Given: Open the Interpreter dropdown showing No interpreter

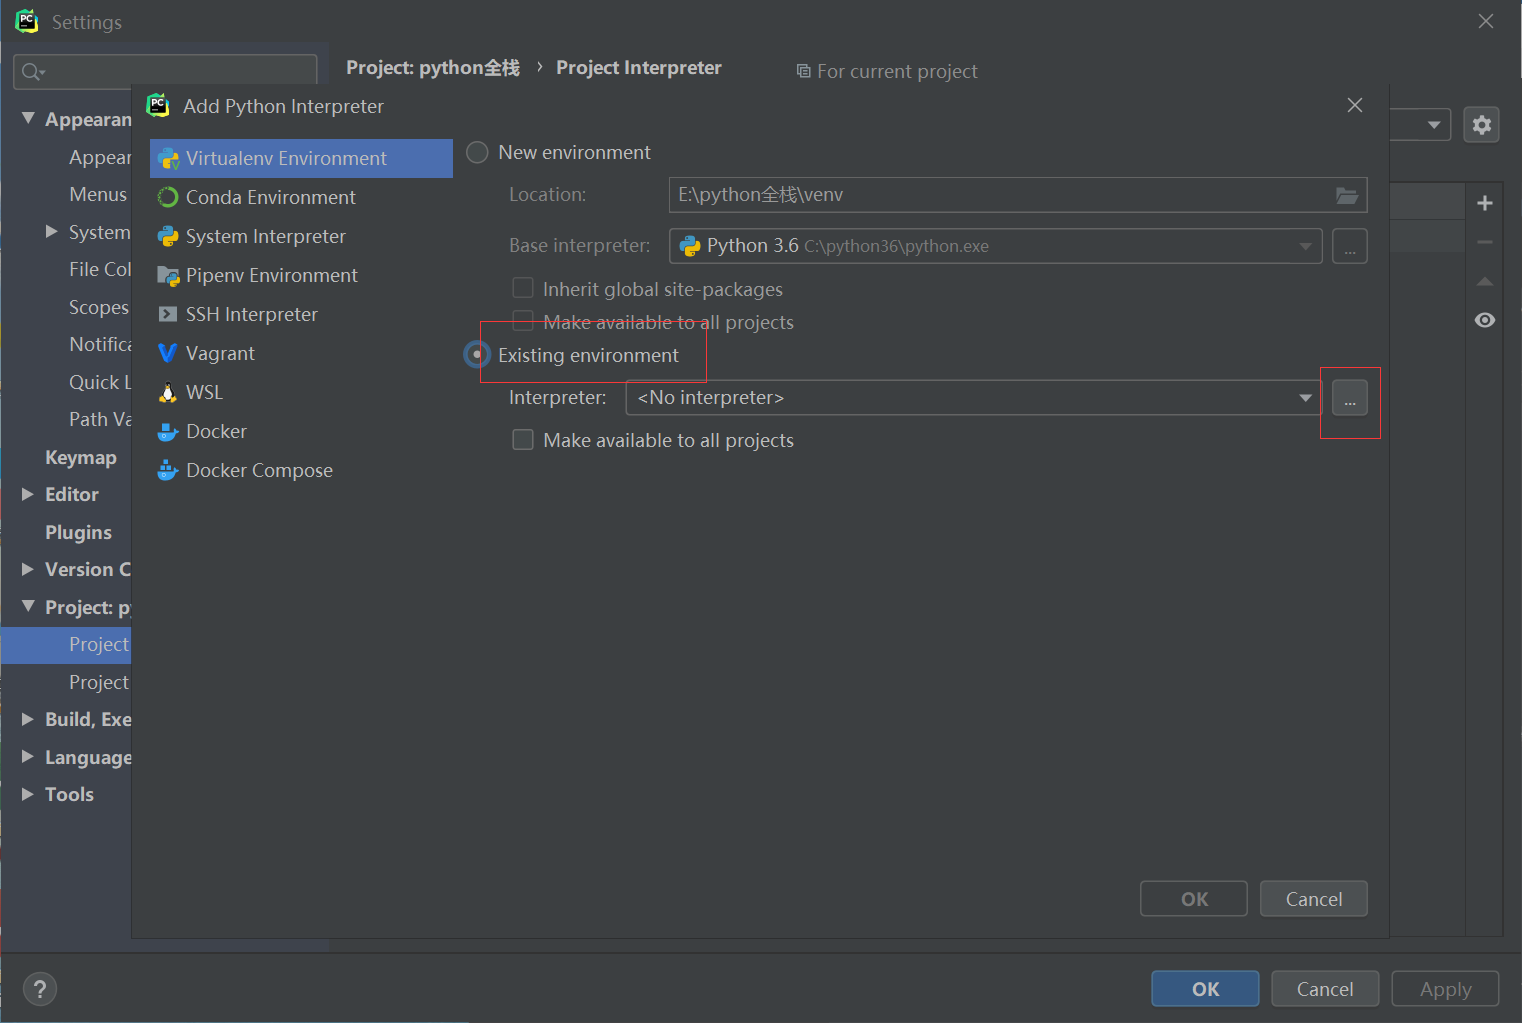Looking at the screenshot, I should tap(973, 398).
